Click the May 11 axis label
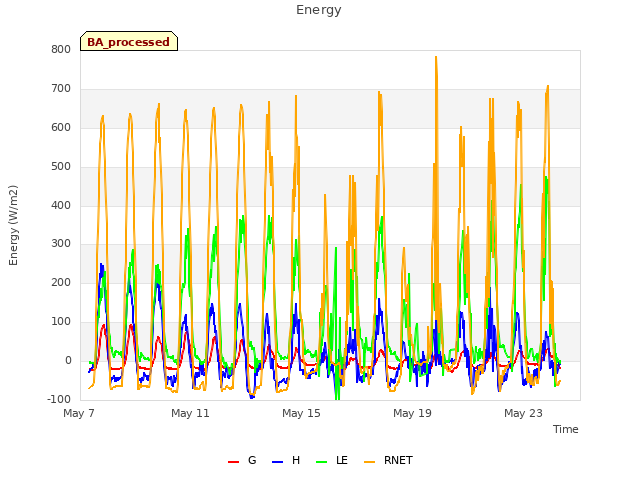The height and width of the screenshot is (480, 640). 190,413
